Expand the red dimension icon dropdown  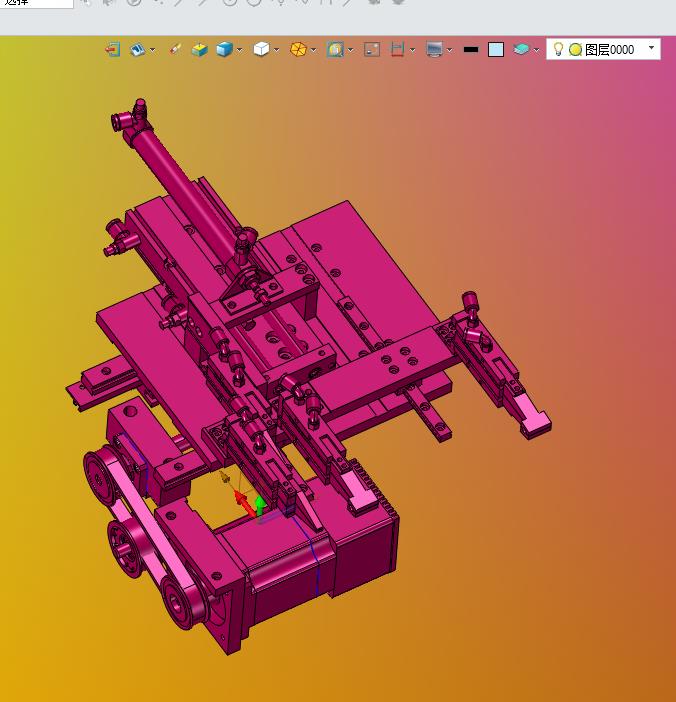412,50
